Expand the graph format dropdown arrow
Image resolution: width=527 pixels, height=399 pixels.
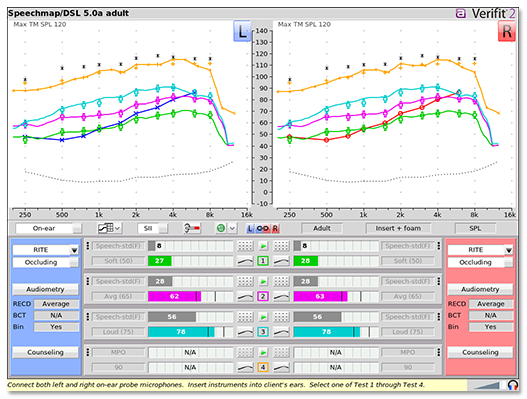tap(118, 229)
